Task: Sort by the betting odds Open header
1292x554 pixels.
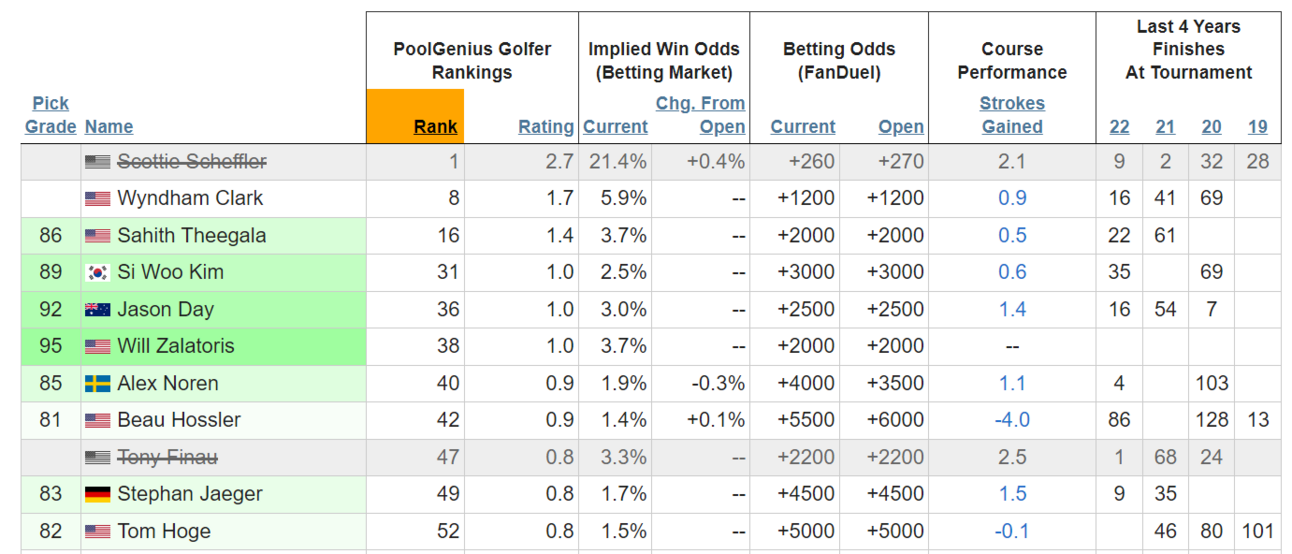Action: [x=901, y=127]
